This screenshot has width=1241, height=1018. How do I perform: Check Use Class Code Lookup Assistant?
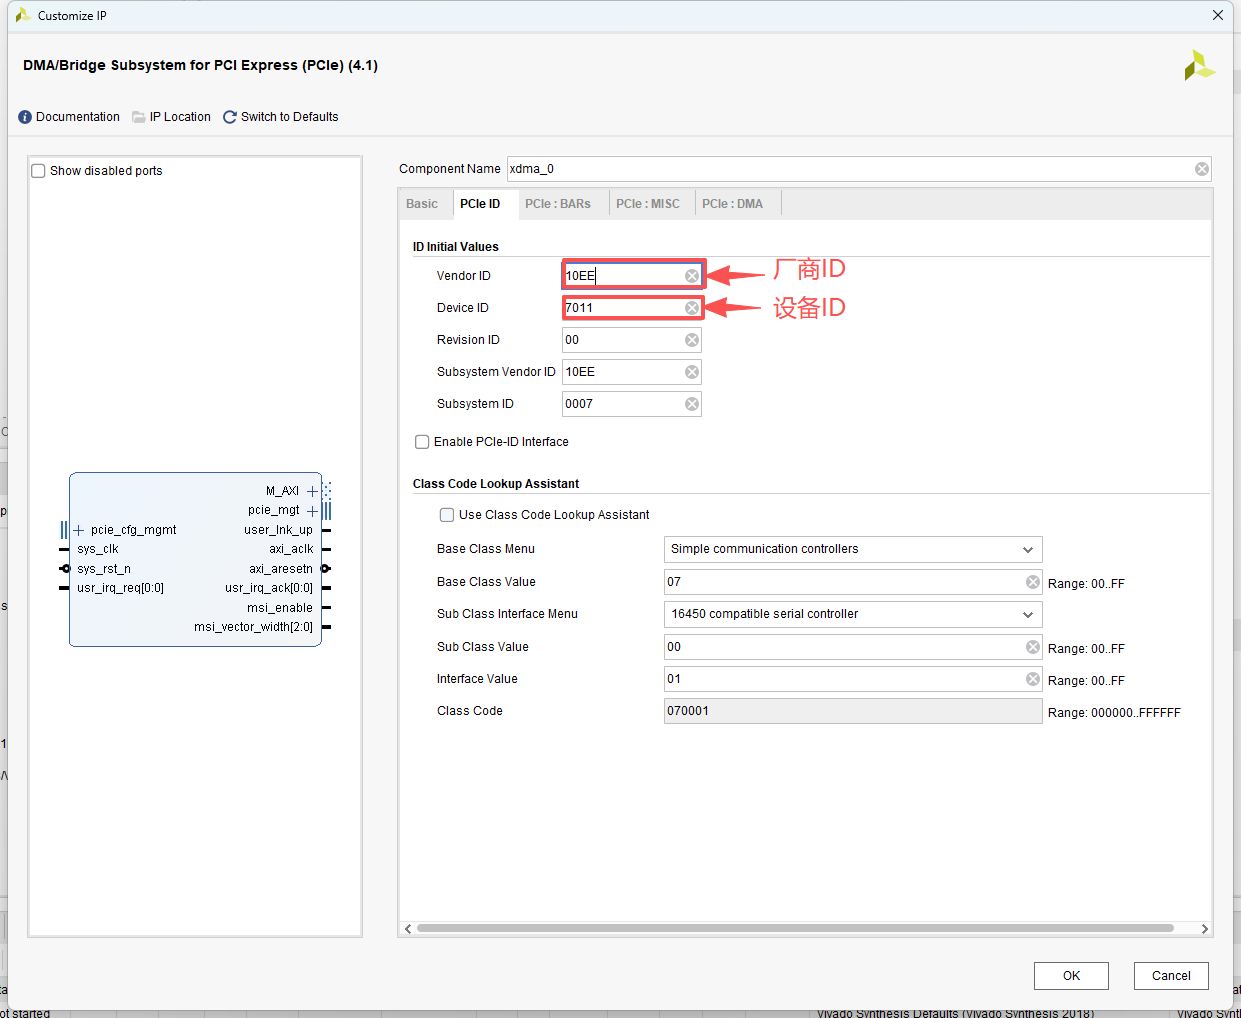point(447,515)
